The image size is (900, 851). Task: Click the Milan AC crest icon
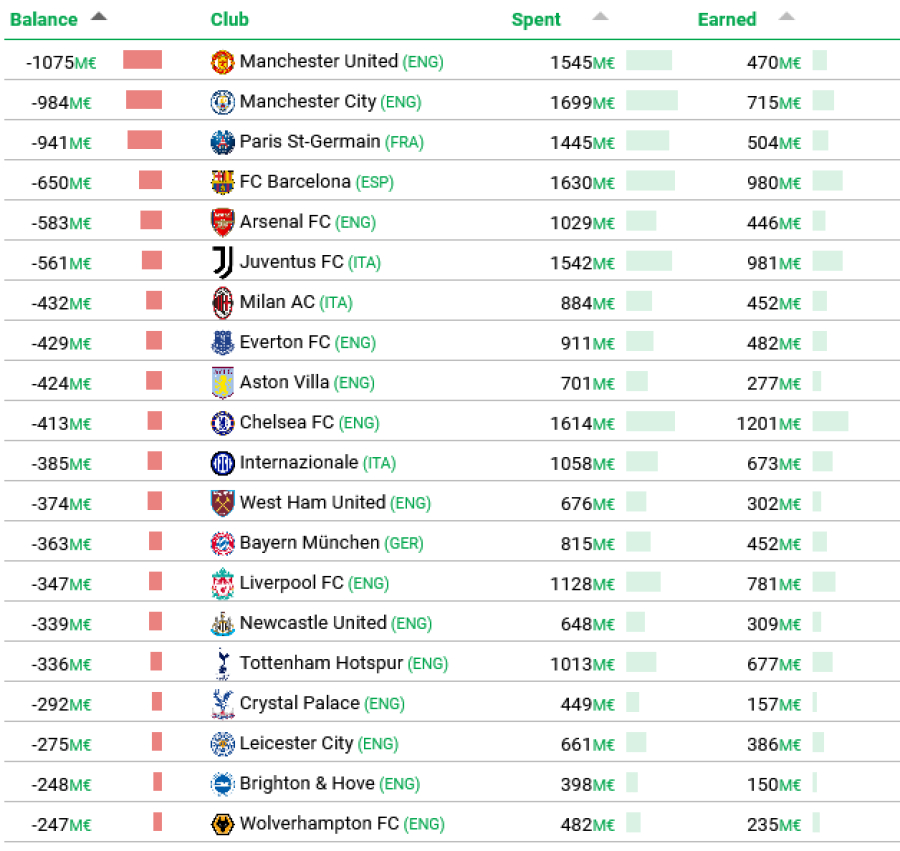(x=222, y=302)
